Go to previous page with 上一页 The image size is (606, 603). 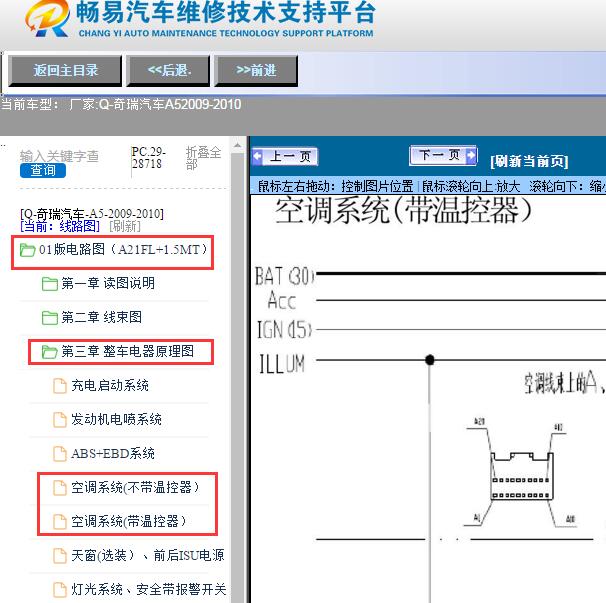(285, 157)
